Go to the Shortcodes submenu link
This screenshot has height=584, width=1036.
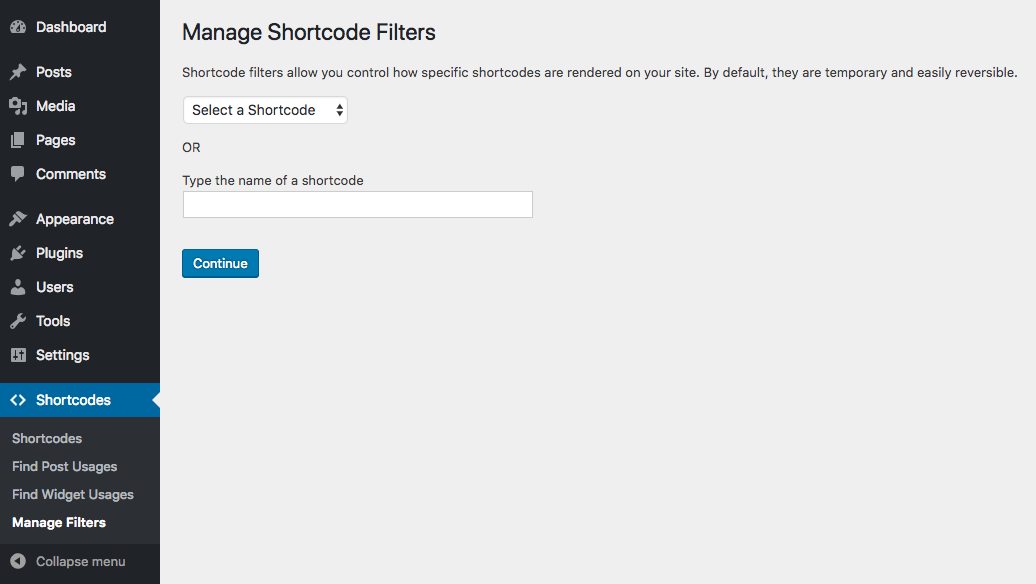[x=47, y=439]
